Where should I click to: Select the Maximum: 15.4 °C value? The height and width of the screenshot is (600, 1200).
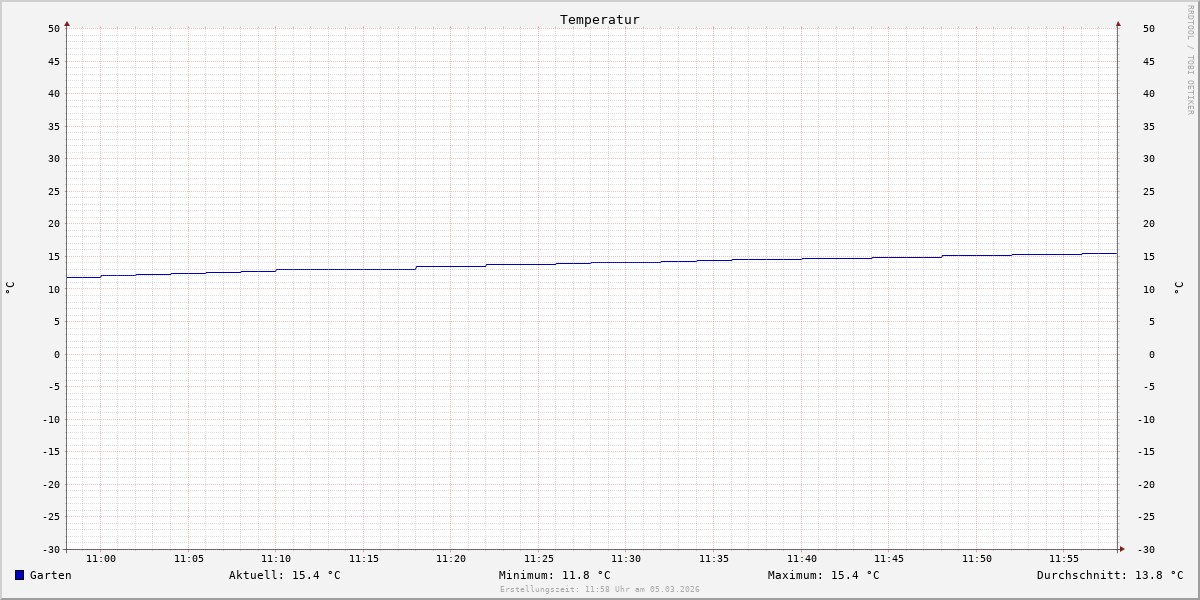click(824, 575)
